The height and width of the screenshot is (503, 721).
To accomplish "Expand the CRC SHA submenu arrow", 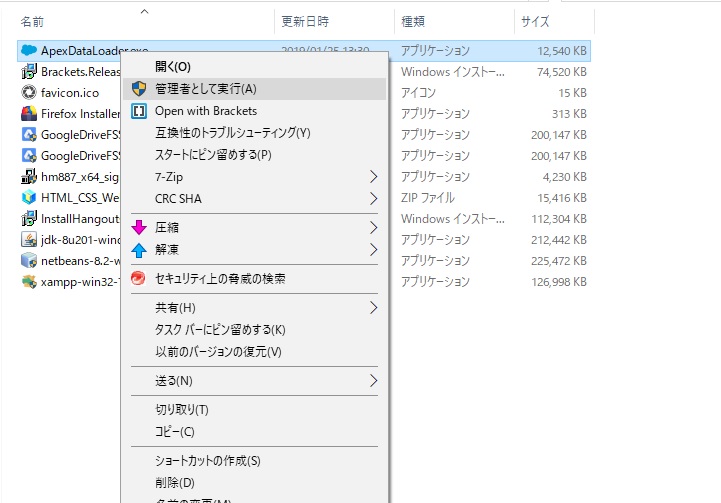I will pos(373,199).
